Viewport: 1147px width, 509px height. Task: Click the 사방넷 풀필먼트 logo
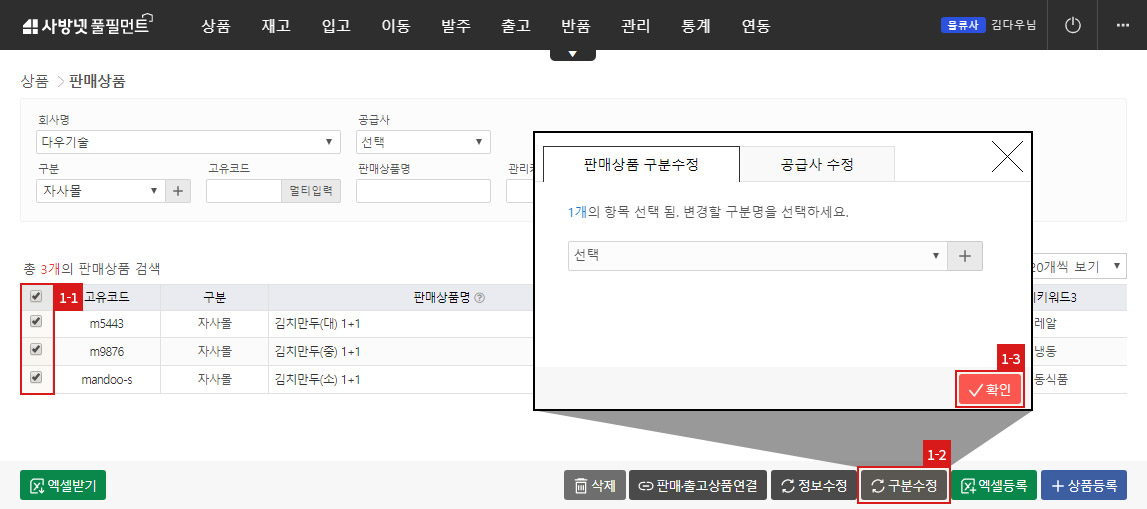(x=86, y=26)
